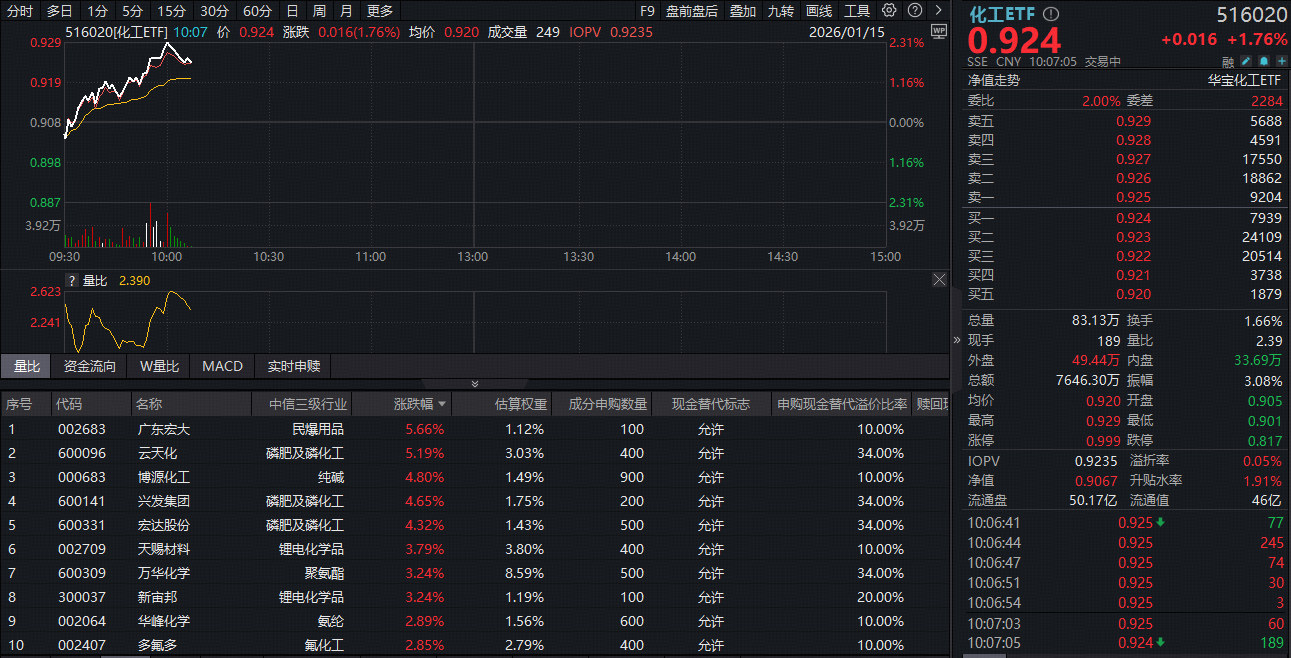1291x658 pixels.
Task: Click the question-mark icon in the 量比 panel
Action: (72, 281)
